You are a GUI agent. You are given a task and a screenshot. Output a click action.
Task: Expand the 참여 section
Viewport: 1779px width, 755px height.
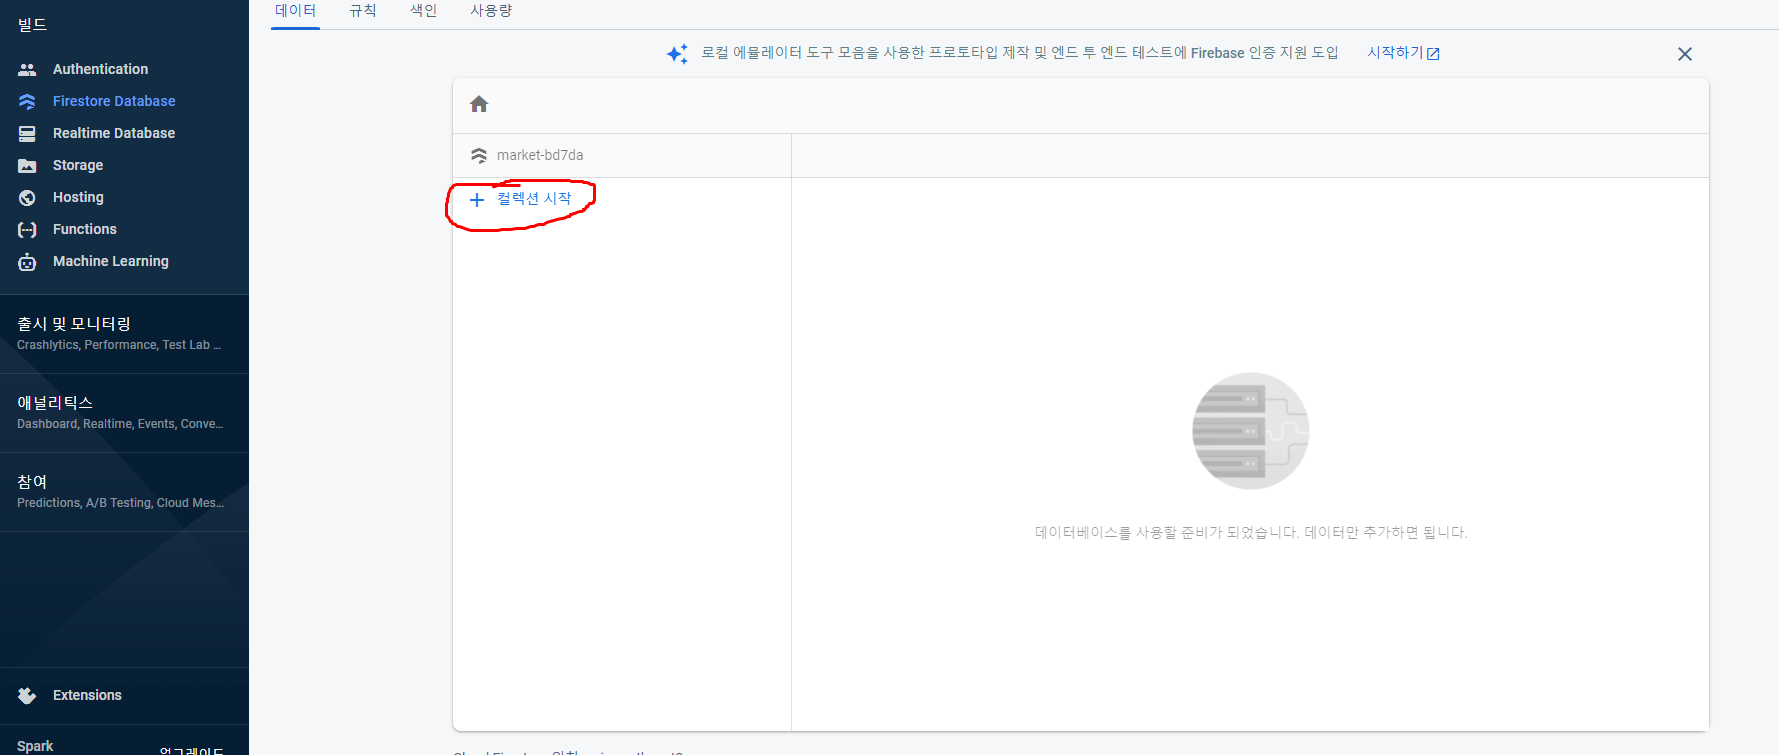coord(124,491)
